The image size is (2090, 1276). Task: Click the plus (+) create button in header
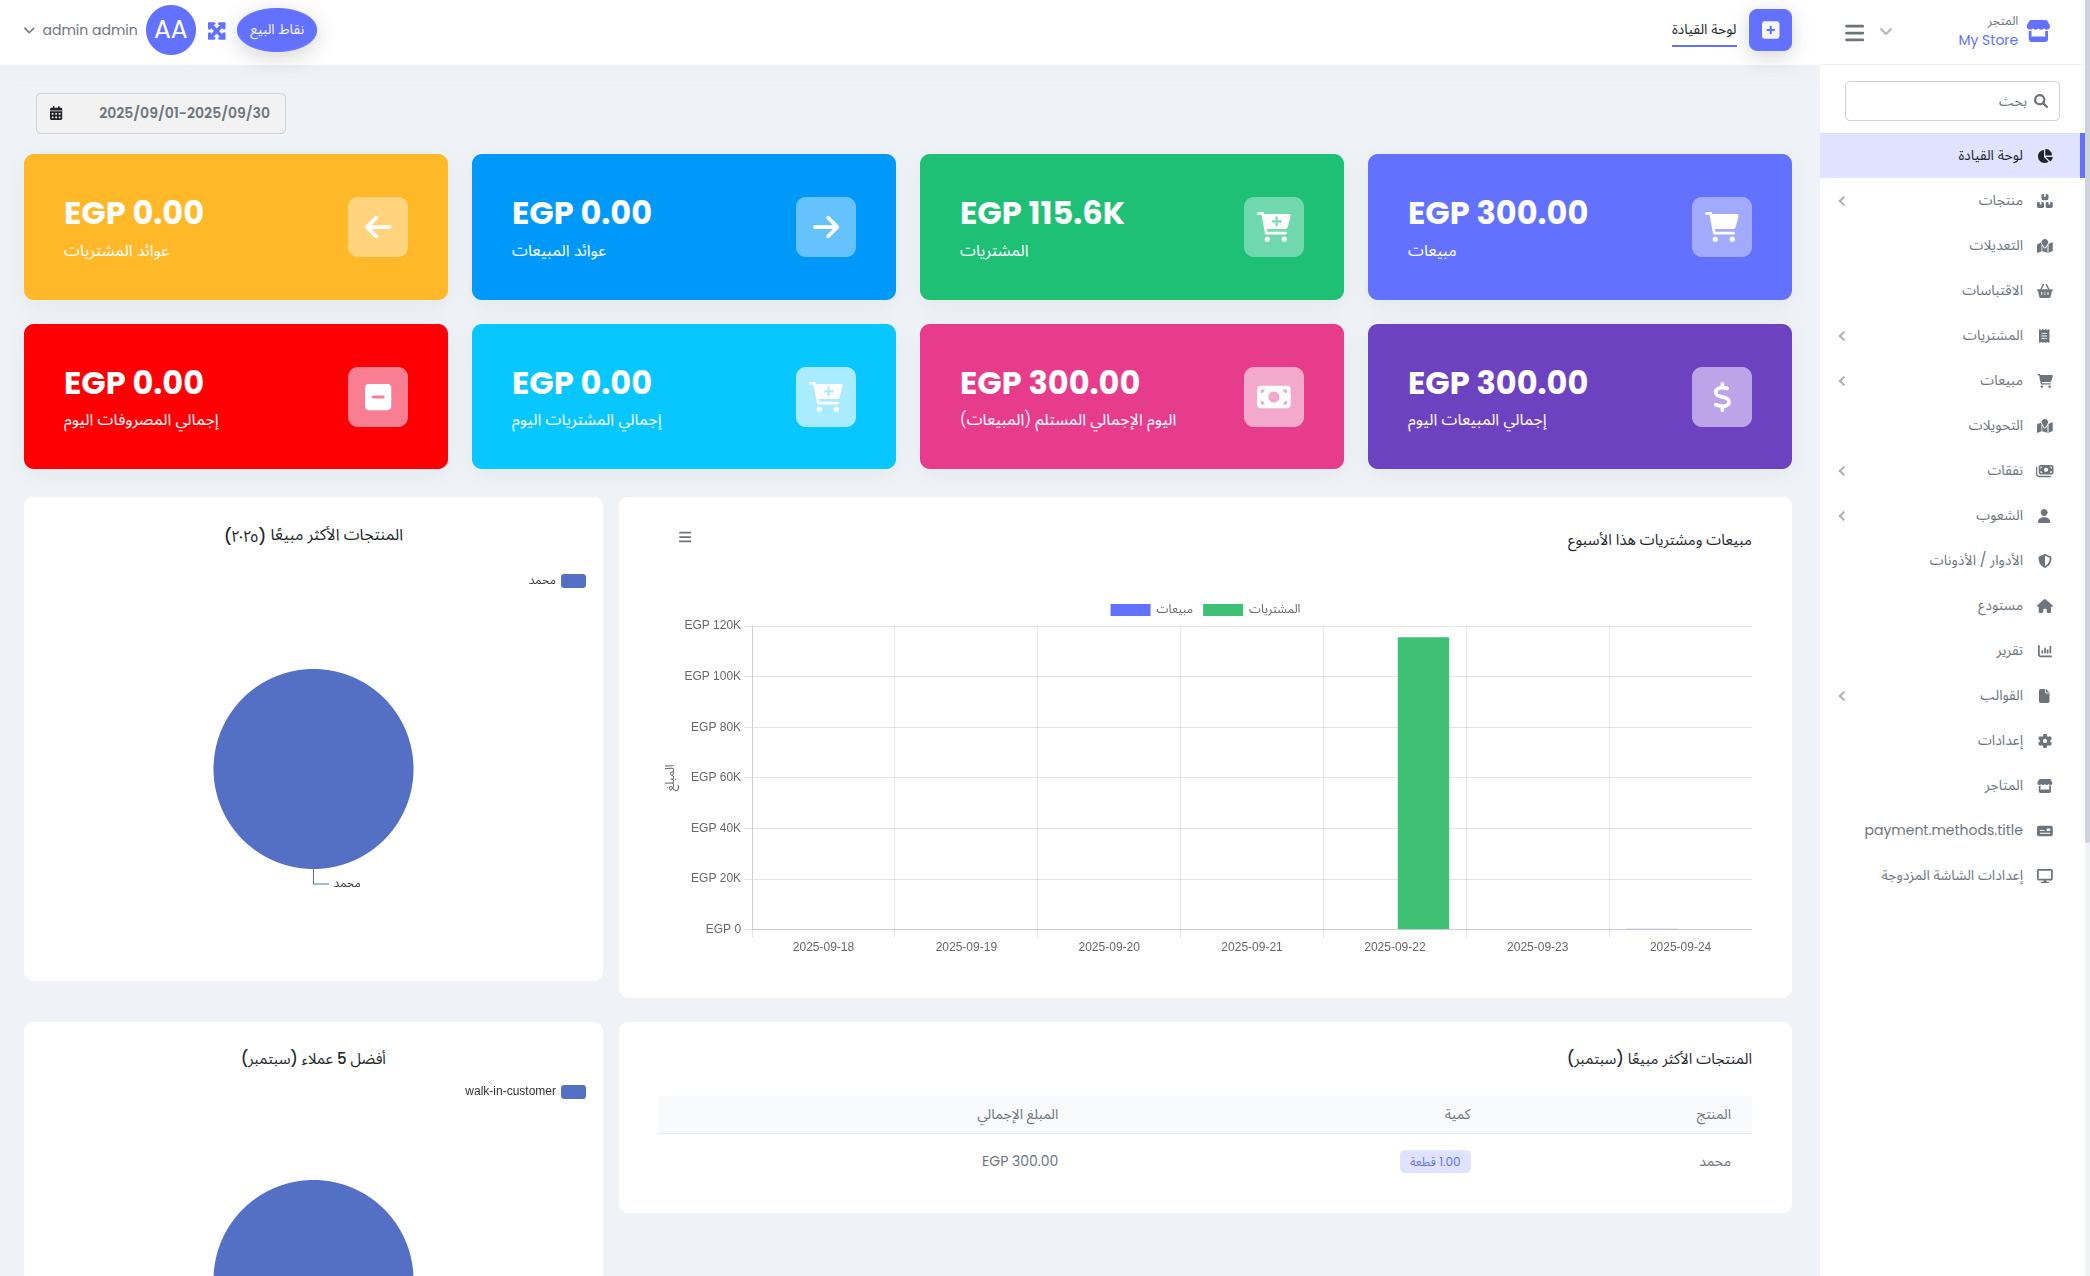(1770, 31)
